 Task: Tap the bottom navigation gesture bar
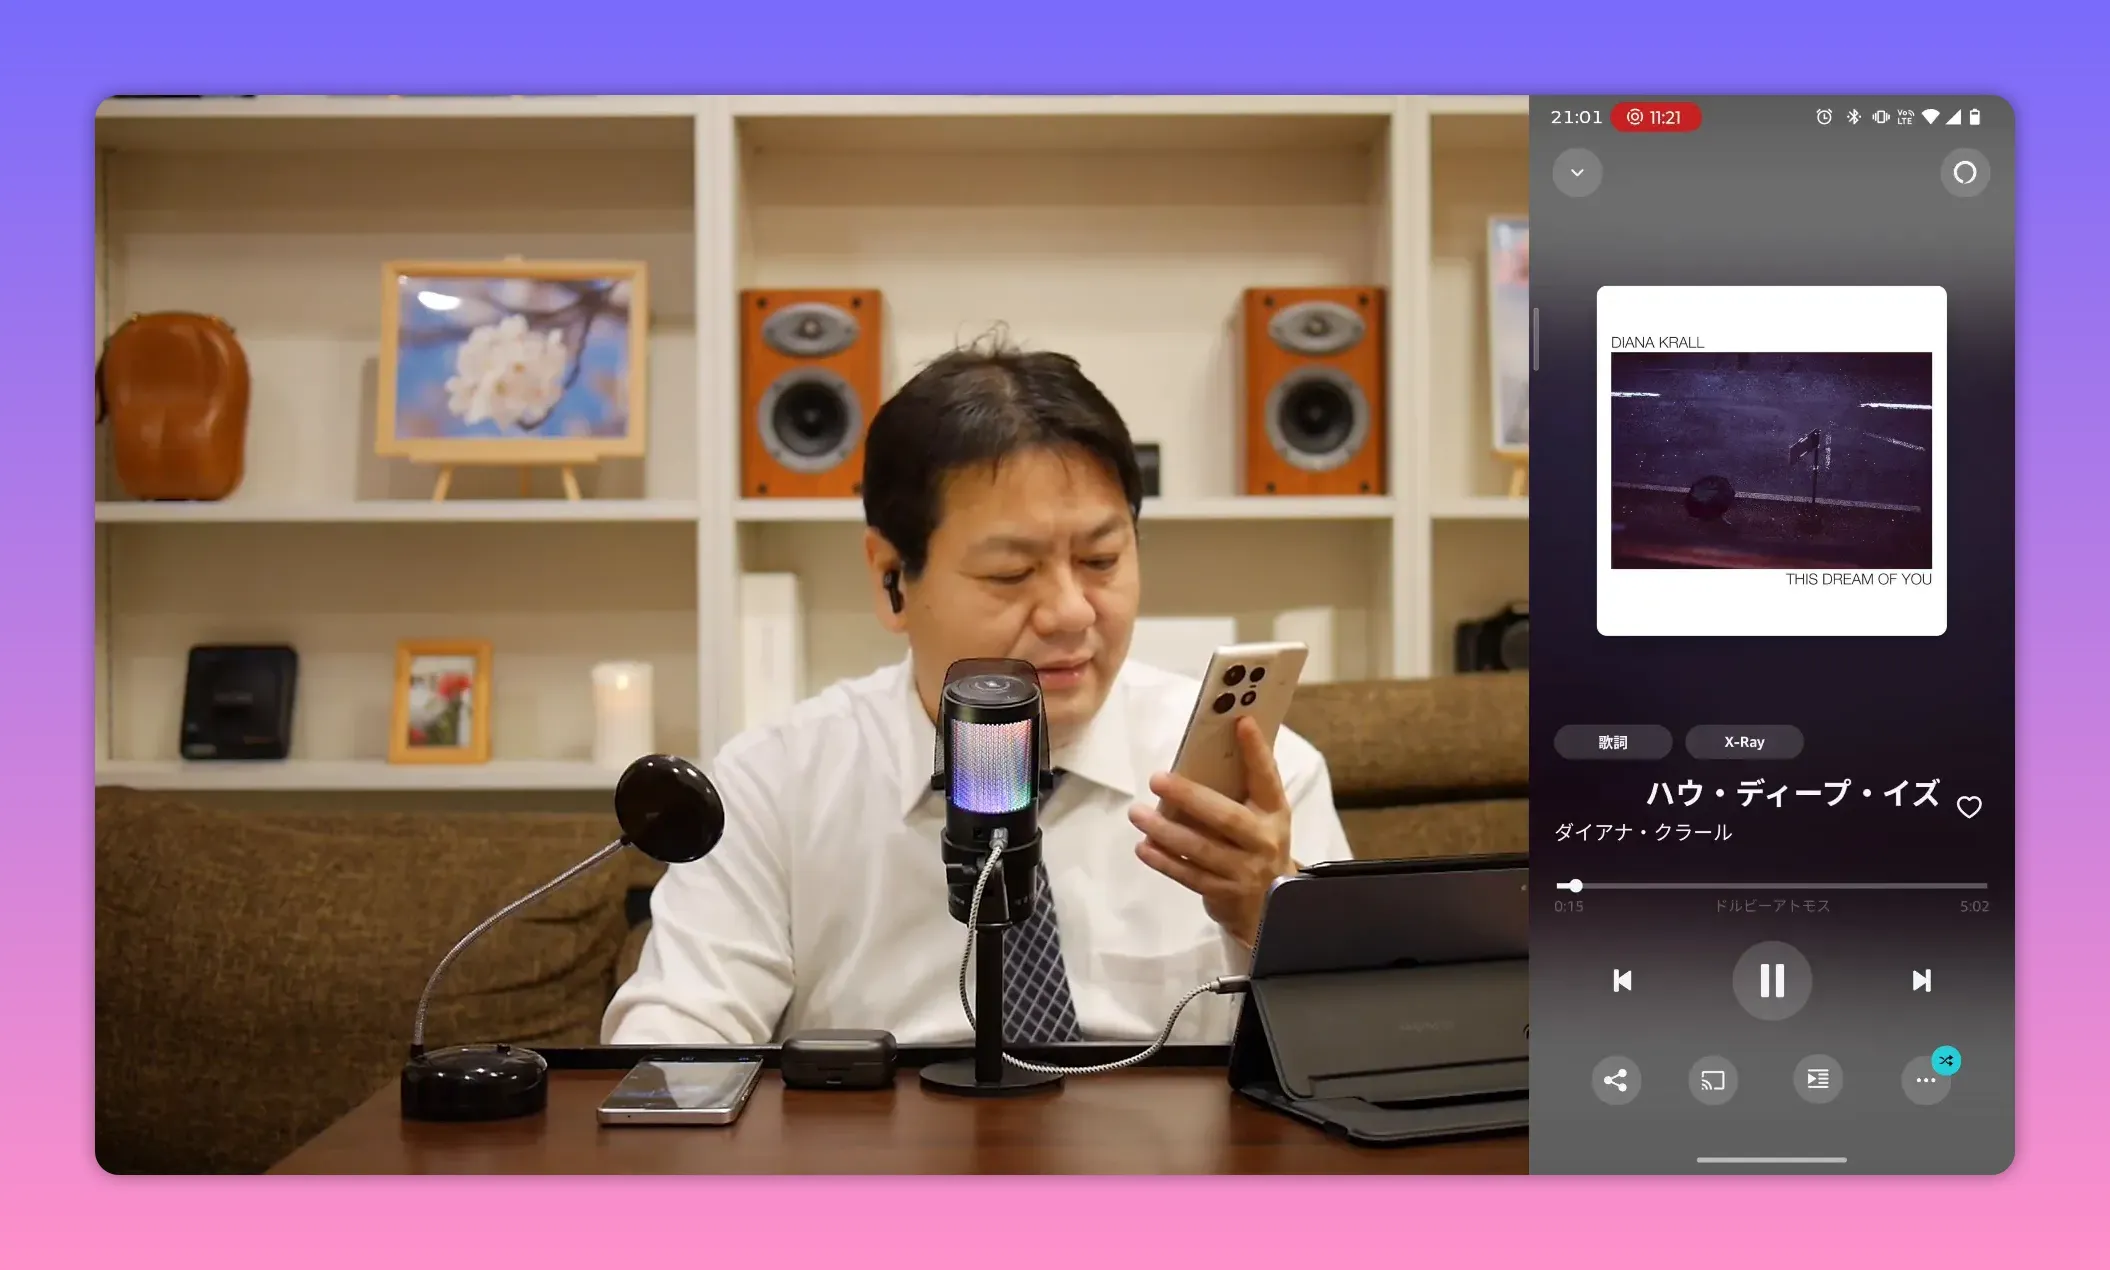1771,1160
